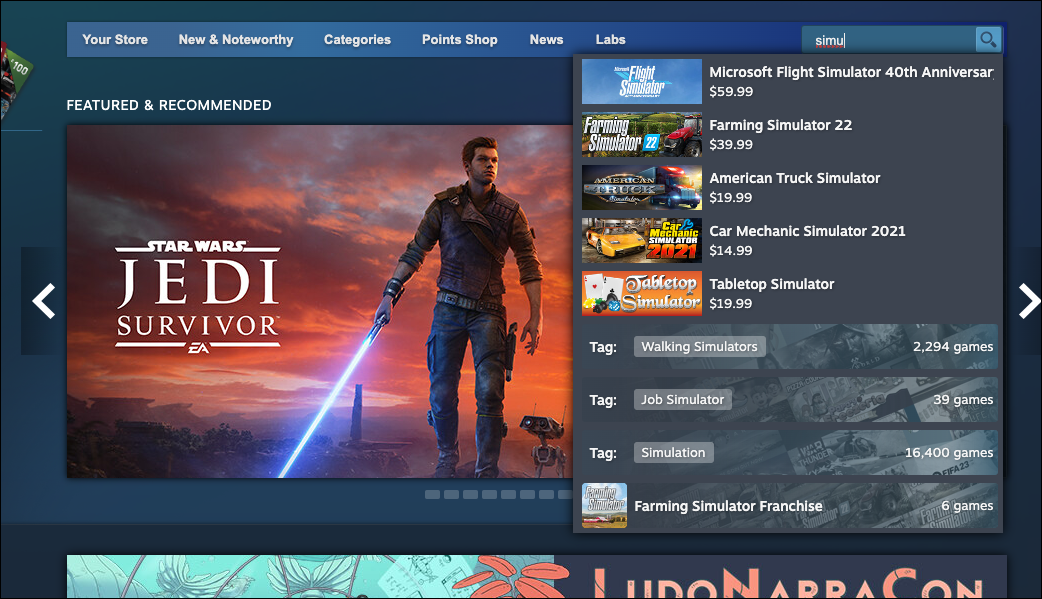1042x599 pixels.
Task: Click the $39.99 price text
Action: pos(731,144)
